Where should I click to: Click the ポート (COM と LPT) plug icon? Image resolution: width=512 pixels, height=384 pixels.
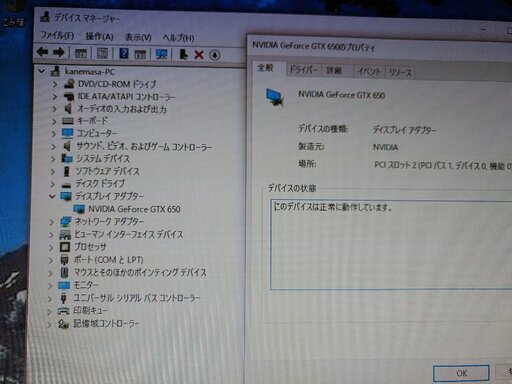(x=64, y=259)
